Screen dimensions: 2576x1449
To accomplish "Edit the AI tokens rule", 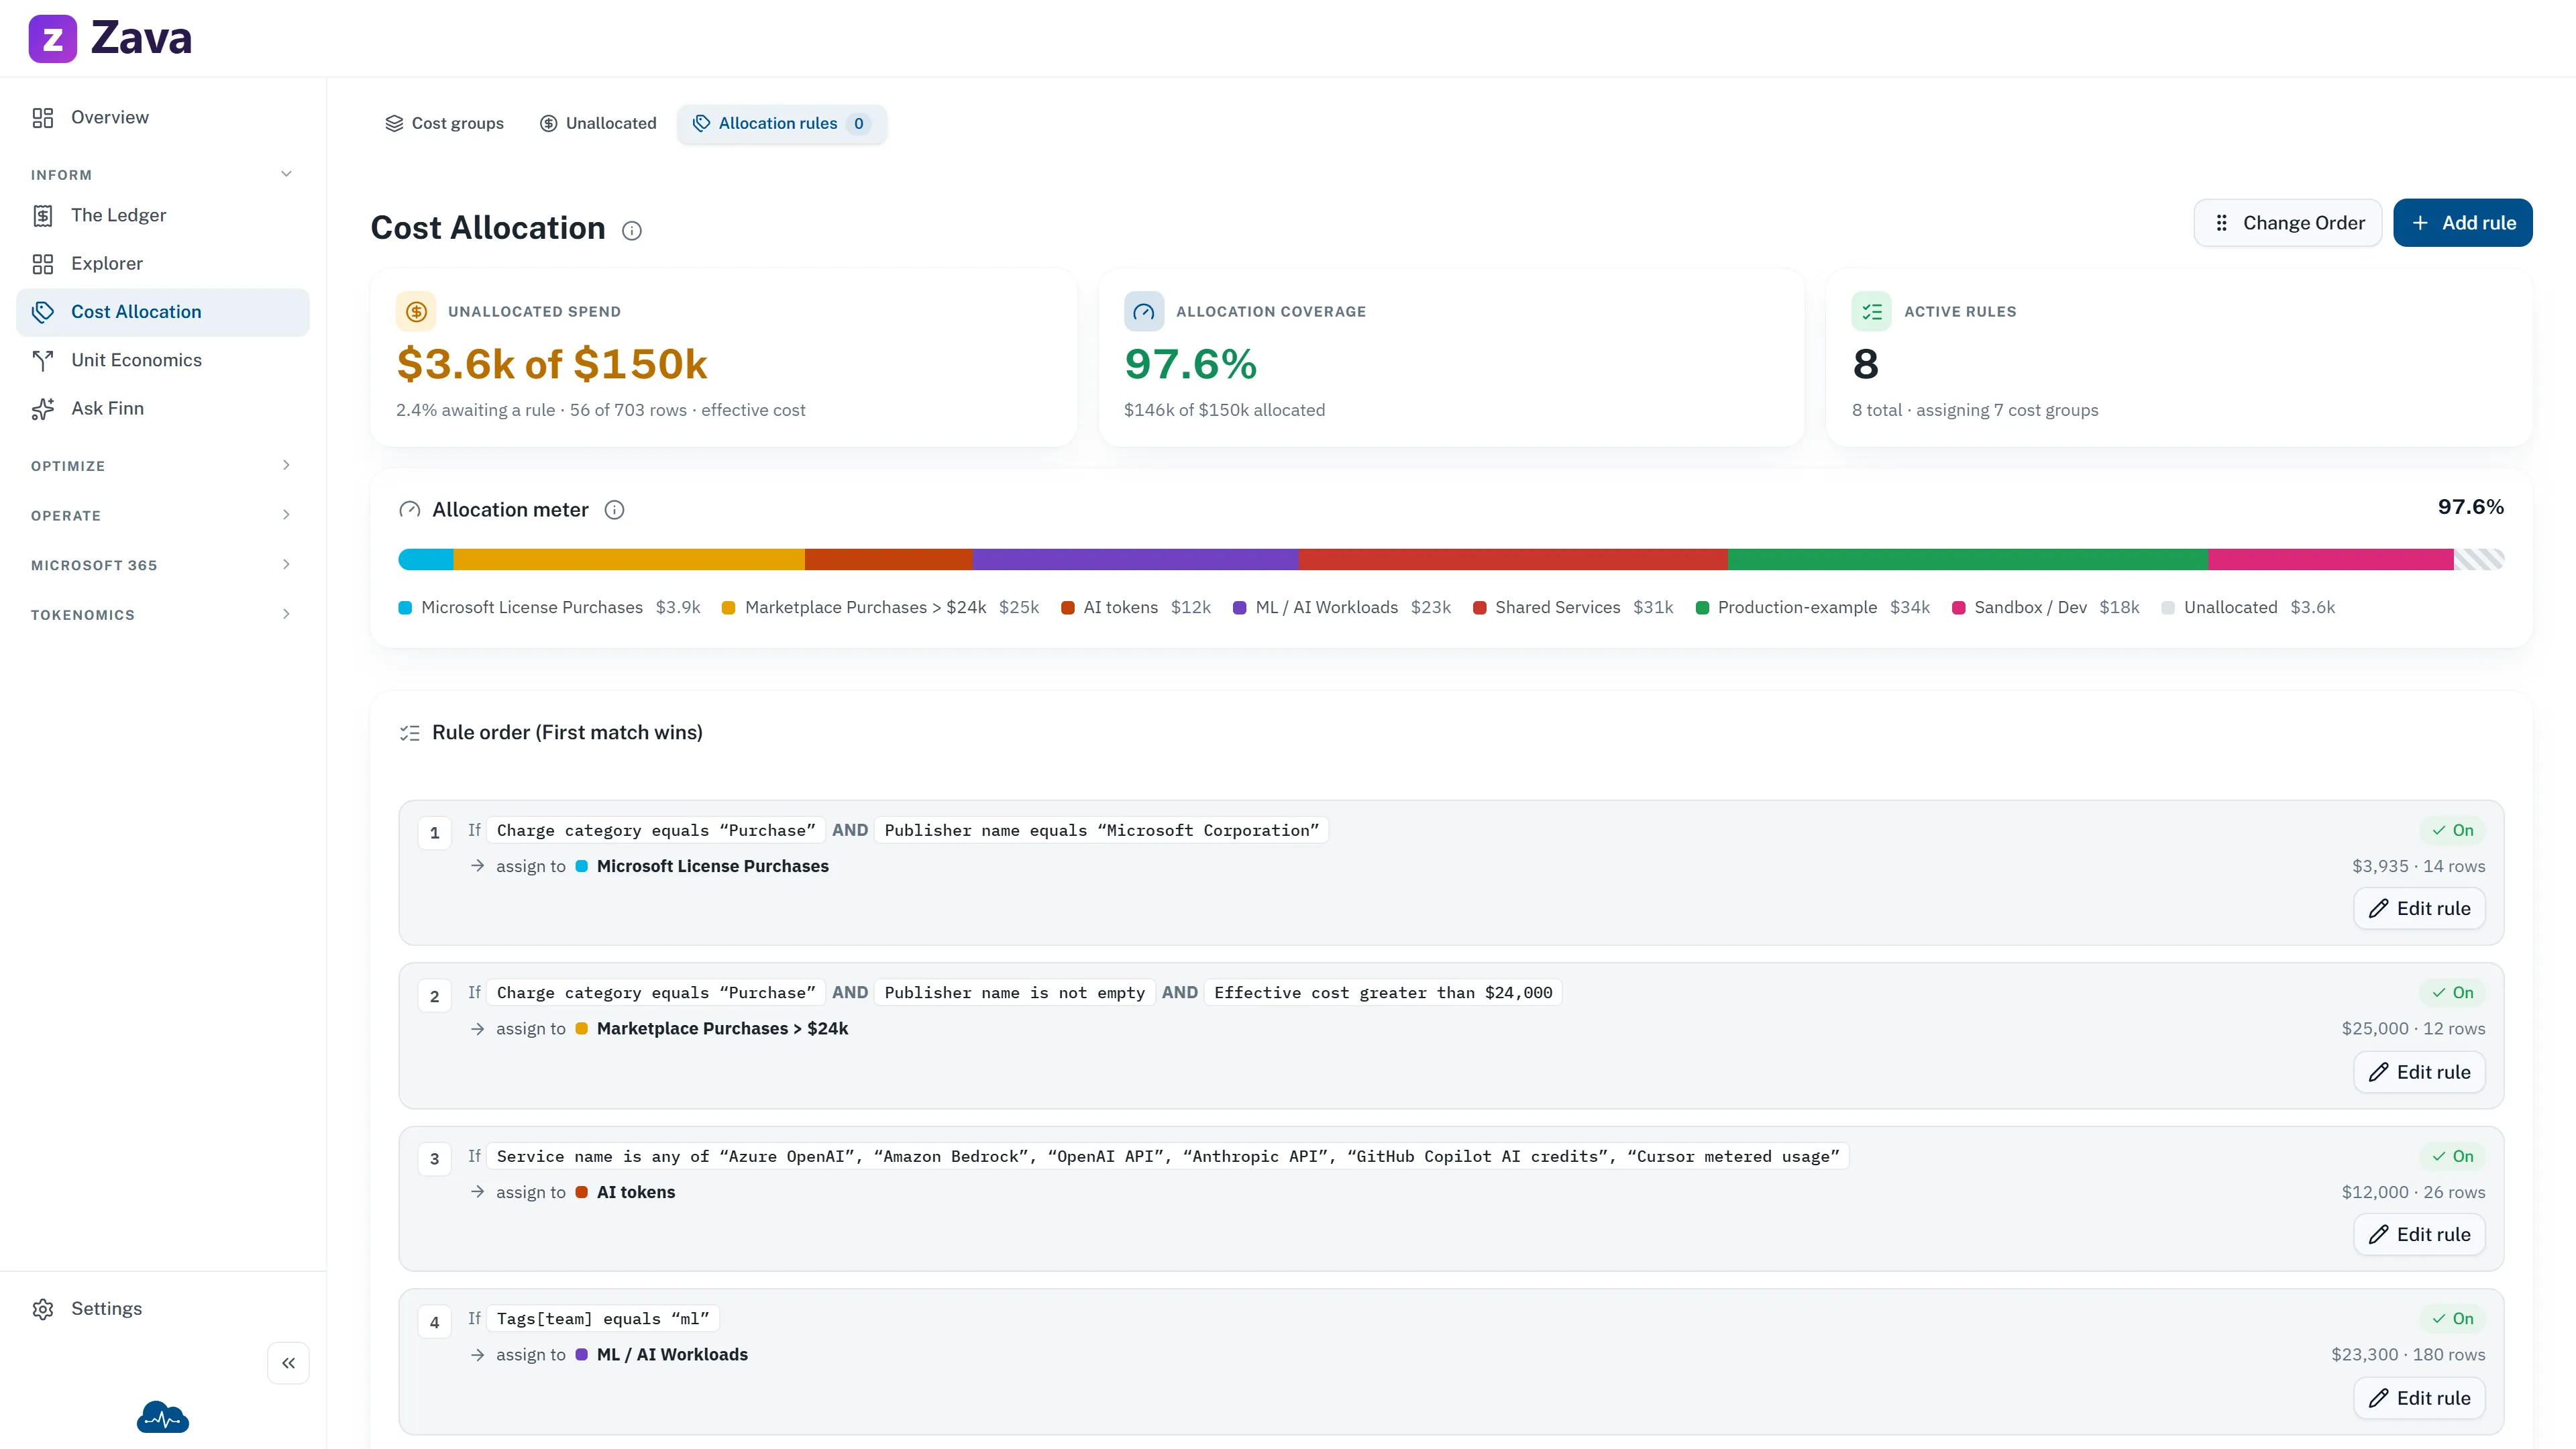I will tap(2419, 1235).
